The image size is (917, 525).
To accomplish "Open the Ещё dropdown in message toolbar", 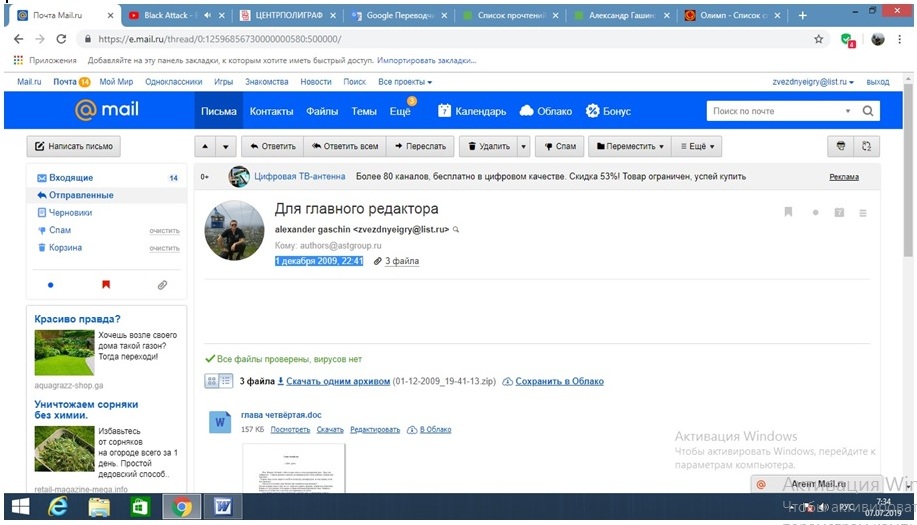I will pyautogui.click(x=697, y=146).
